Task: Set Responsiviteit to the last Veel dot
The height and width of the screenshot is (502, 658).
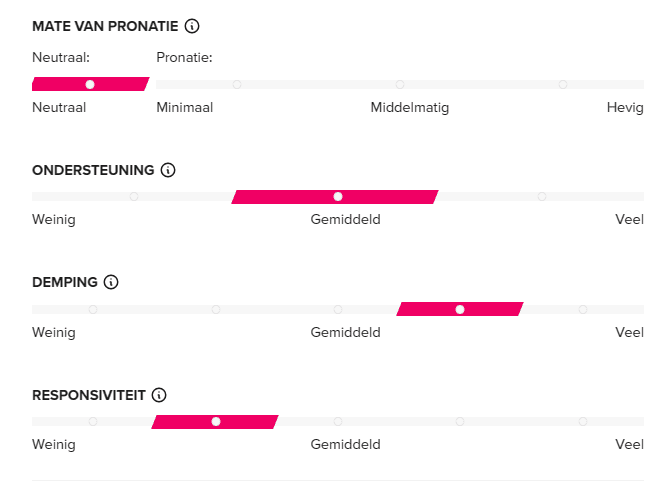Action: click(x=582, y=421)
